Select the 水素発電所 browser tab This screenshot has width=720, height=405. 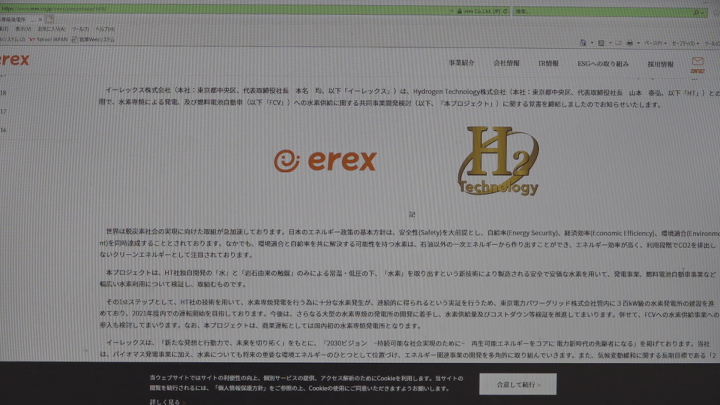pos(17,19)
